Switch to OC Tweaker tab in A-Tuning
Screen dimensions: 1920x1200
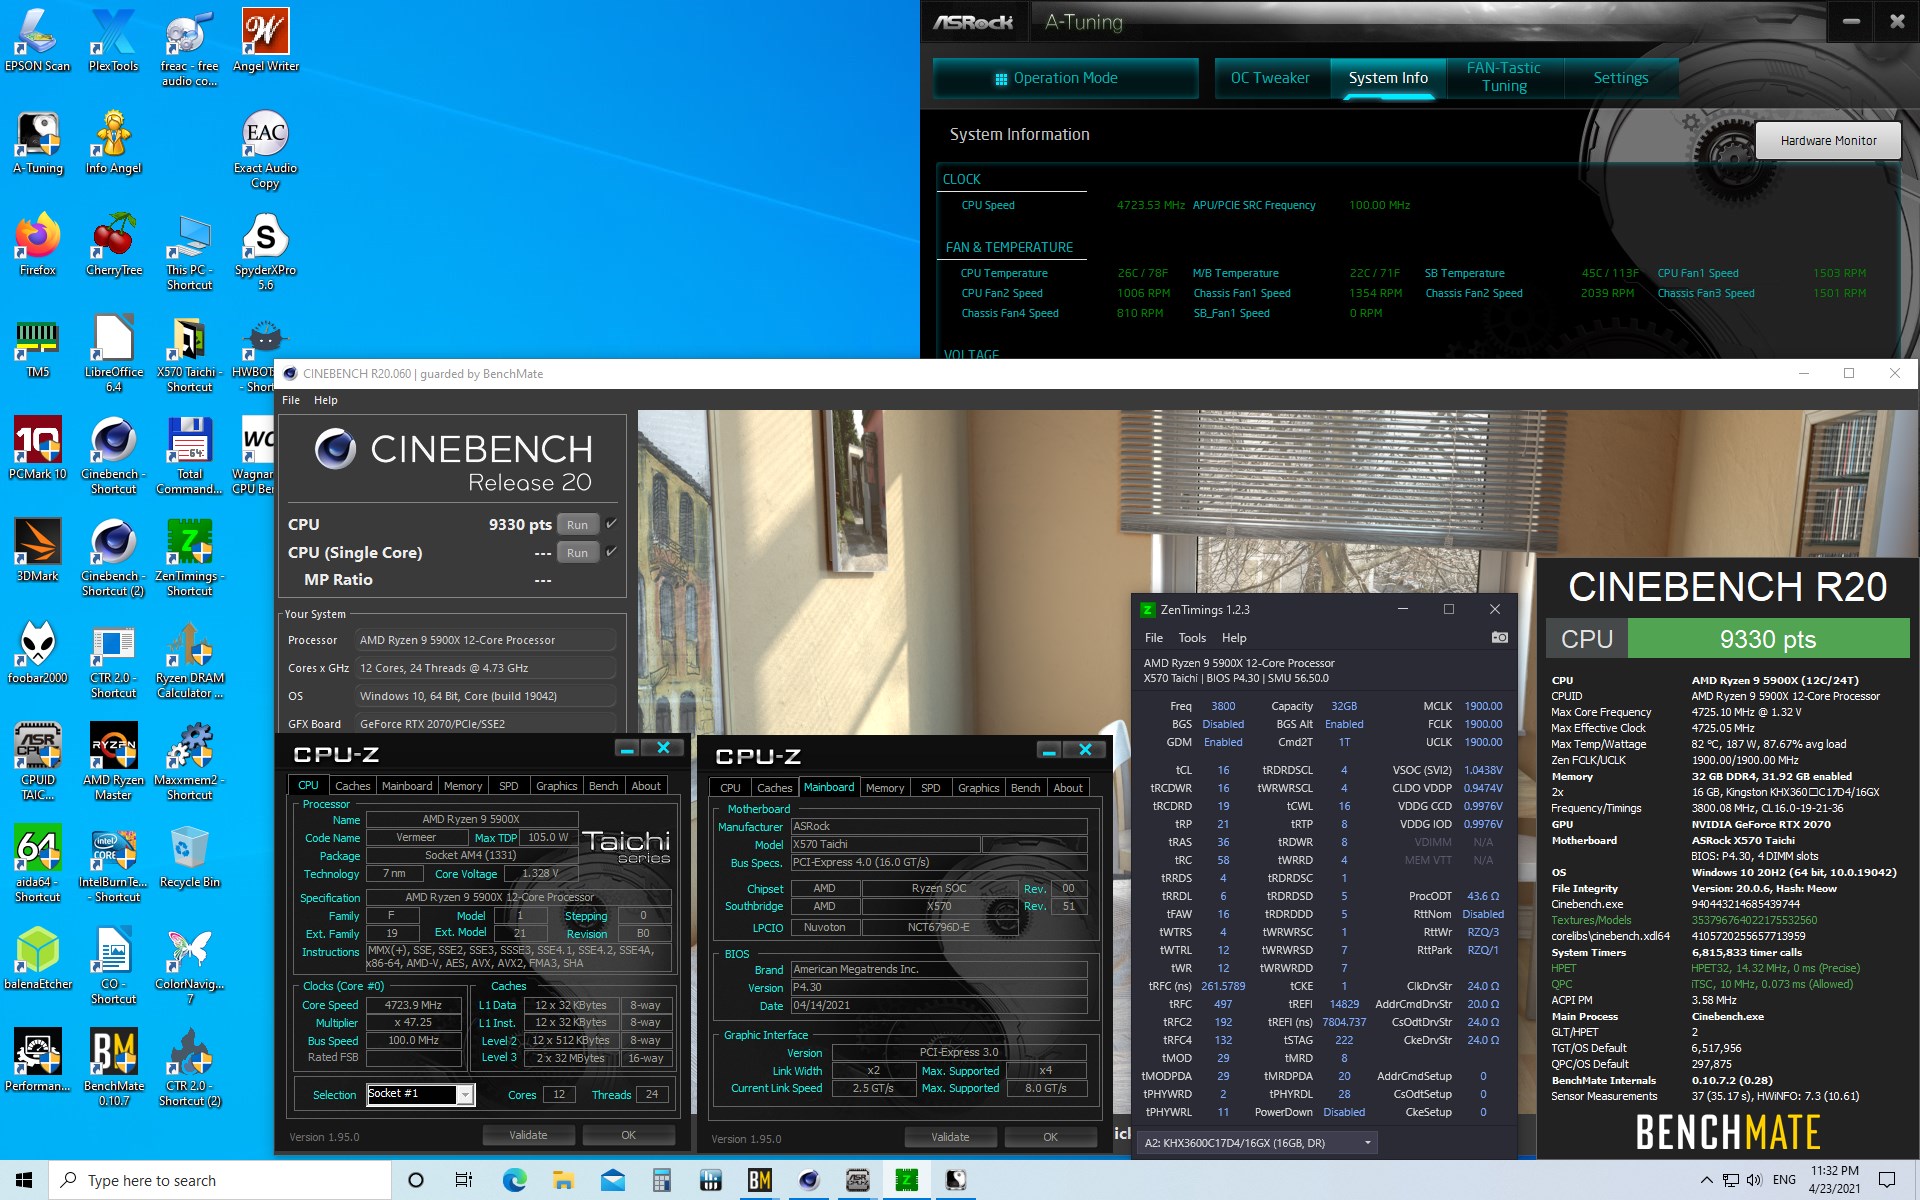1270,78
